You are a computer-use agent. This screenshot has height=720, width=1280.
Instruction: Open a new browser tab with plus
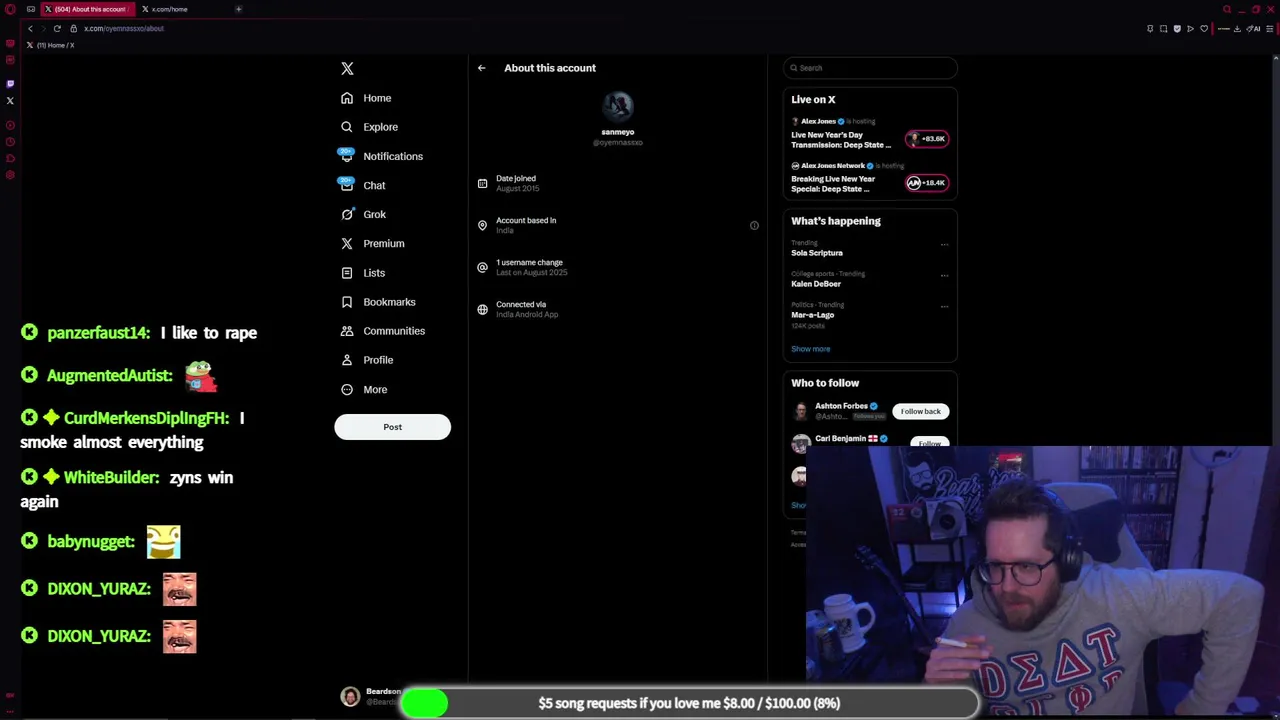click(x=238, y=9)
